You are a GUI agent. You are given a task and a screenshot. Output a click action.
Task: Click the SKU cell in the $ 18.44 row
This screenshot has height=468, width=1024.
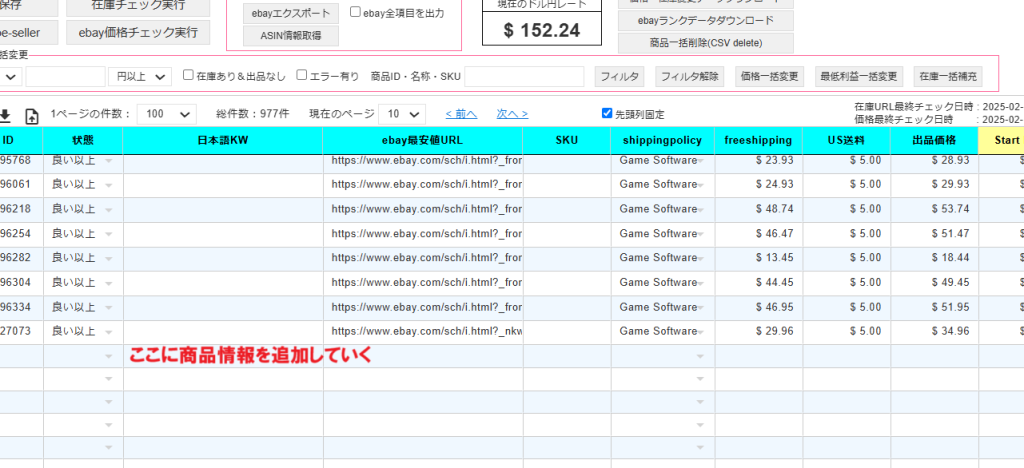click(x=567, y=258)
